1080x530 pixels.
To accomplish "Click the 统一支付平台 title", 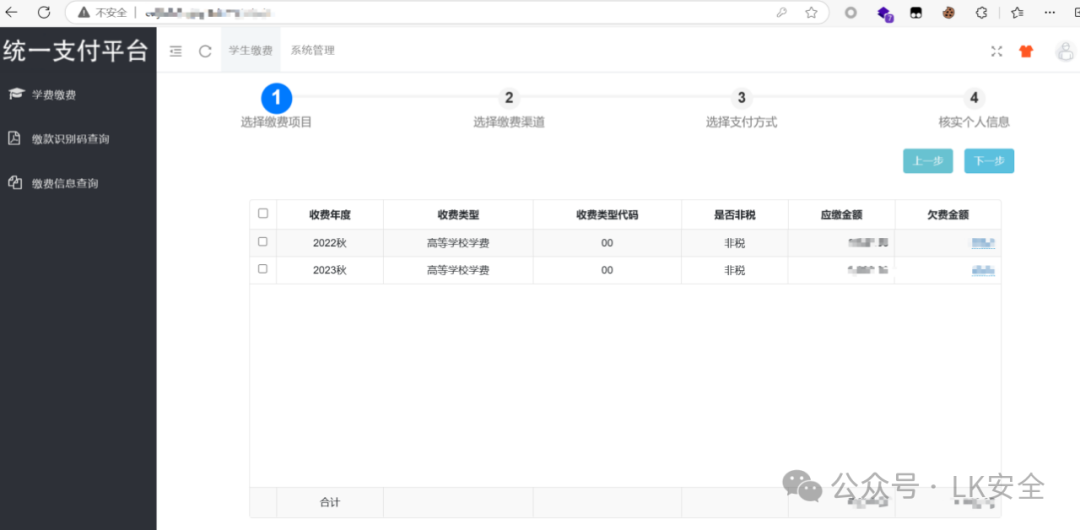I will tap(76, 52).
